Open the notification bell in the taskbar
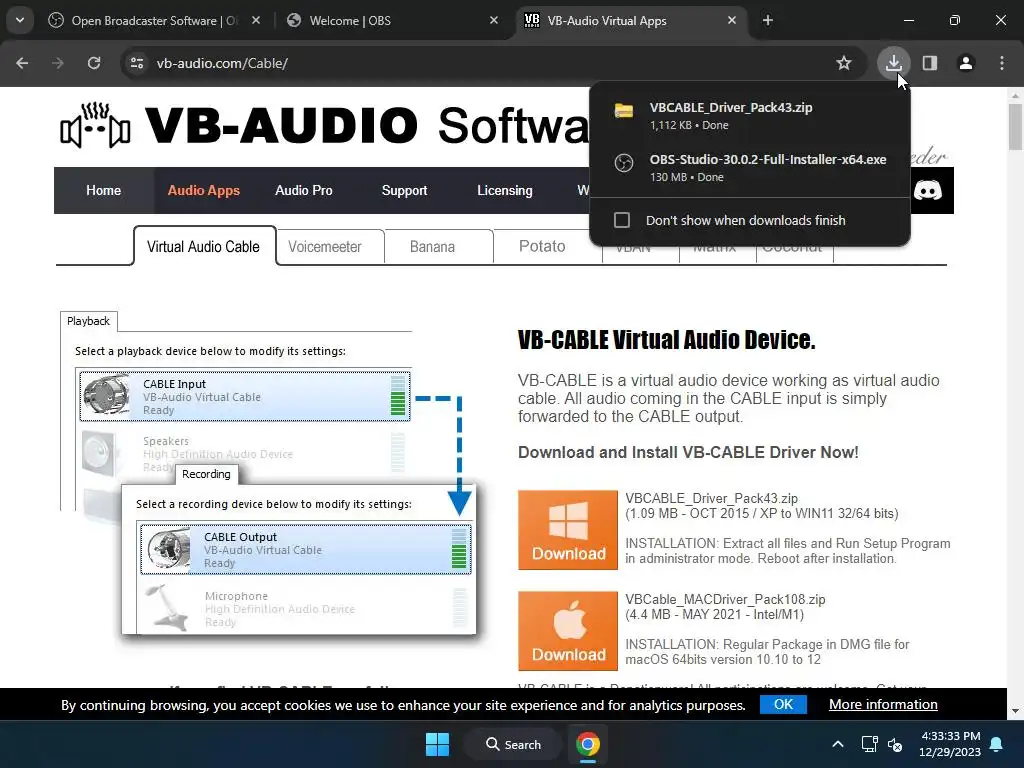 [997, 744]
